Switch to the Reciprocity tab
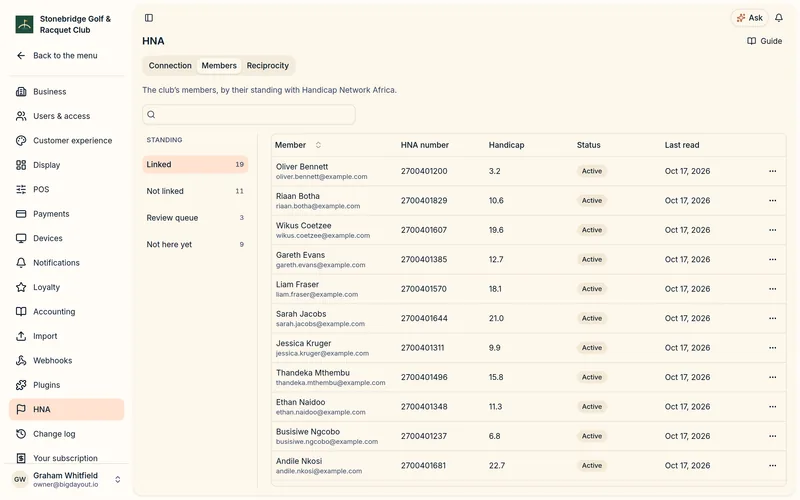 click(267, 66)
